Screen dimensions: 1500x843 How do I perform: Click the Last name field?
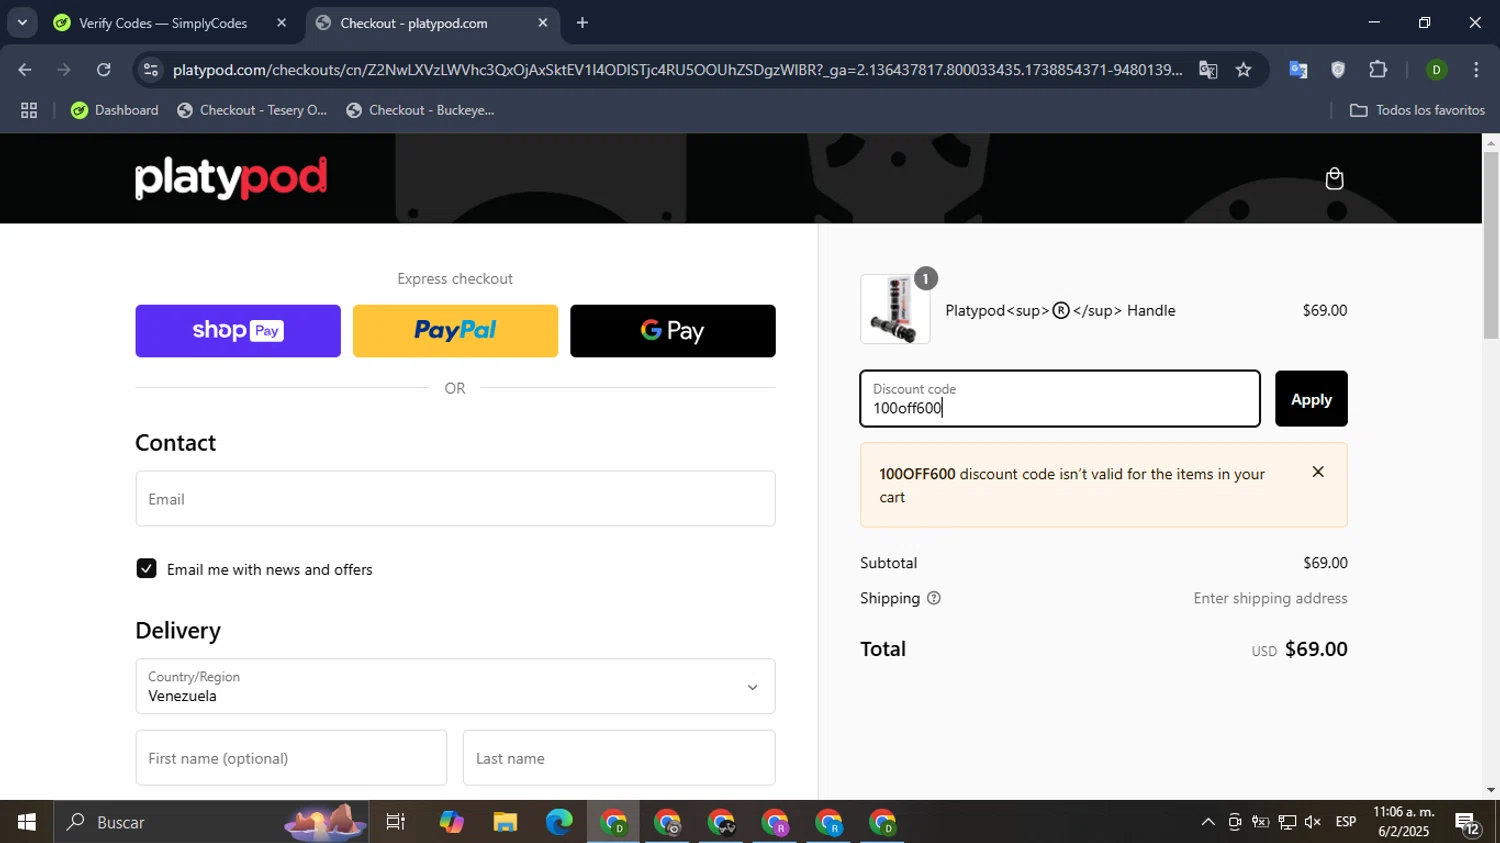[x=619, y=758]
